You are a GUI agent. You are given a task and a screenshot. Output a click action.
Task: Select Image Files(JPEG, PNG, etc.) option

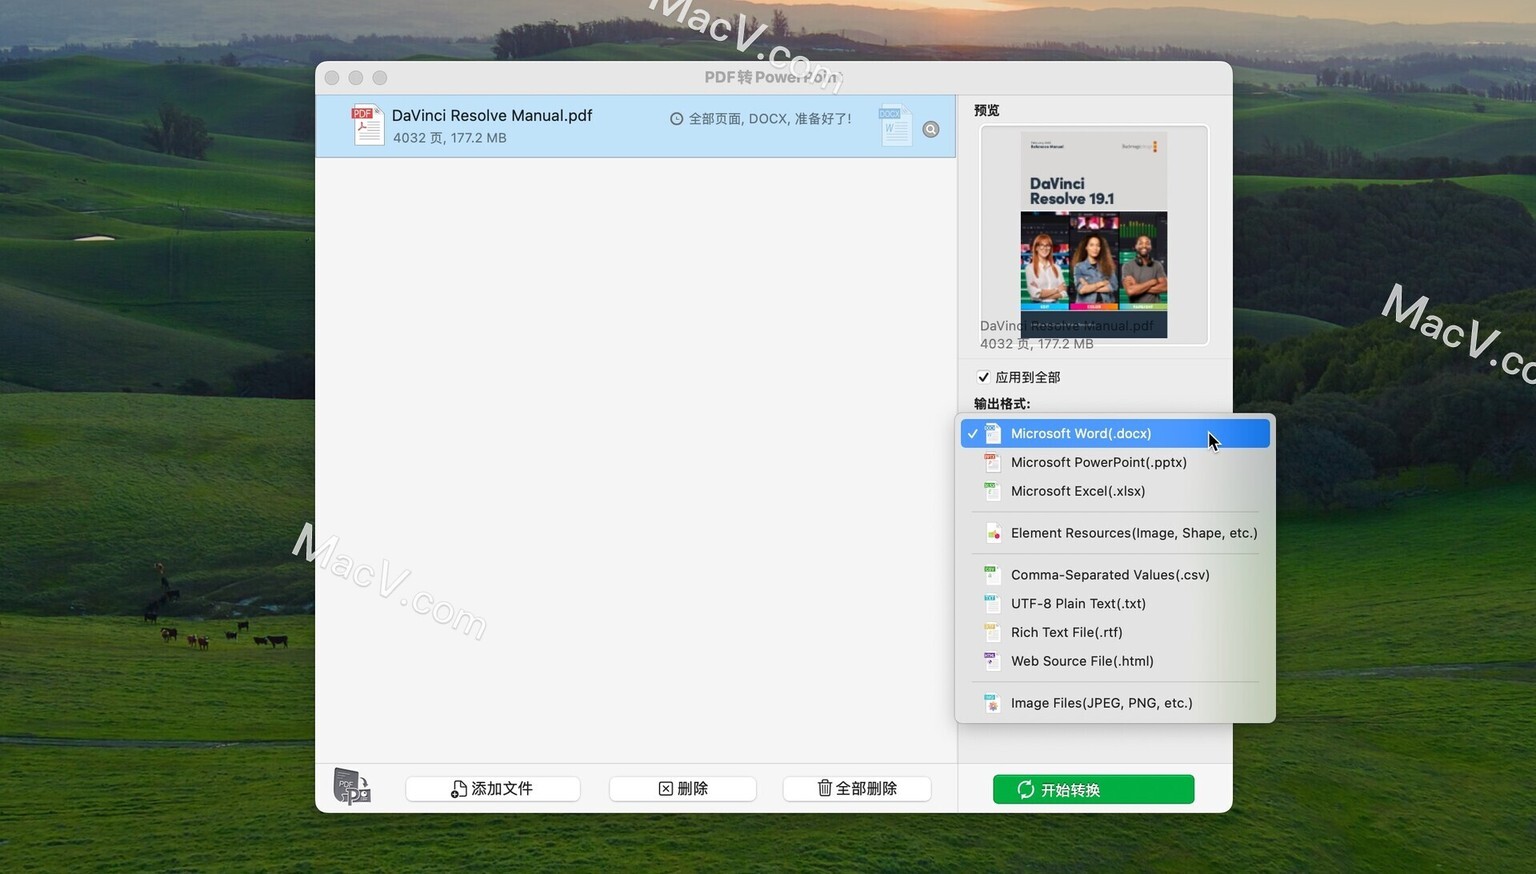point(1115,703)
